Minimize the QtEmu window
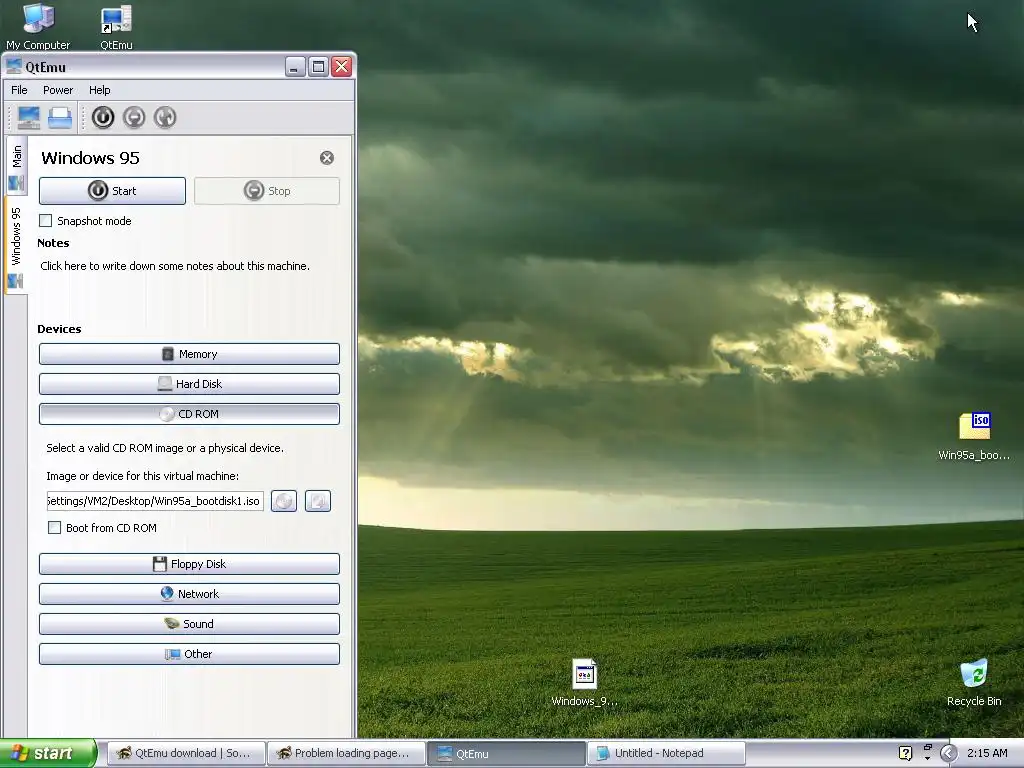Screen dimensions: 1024x768 [x=295, y=67]
